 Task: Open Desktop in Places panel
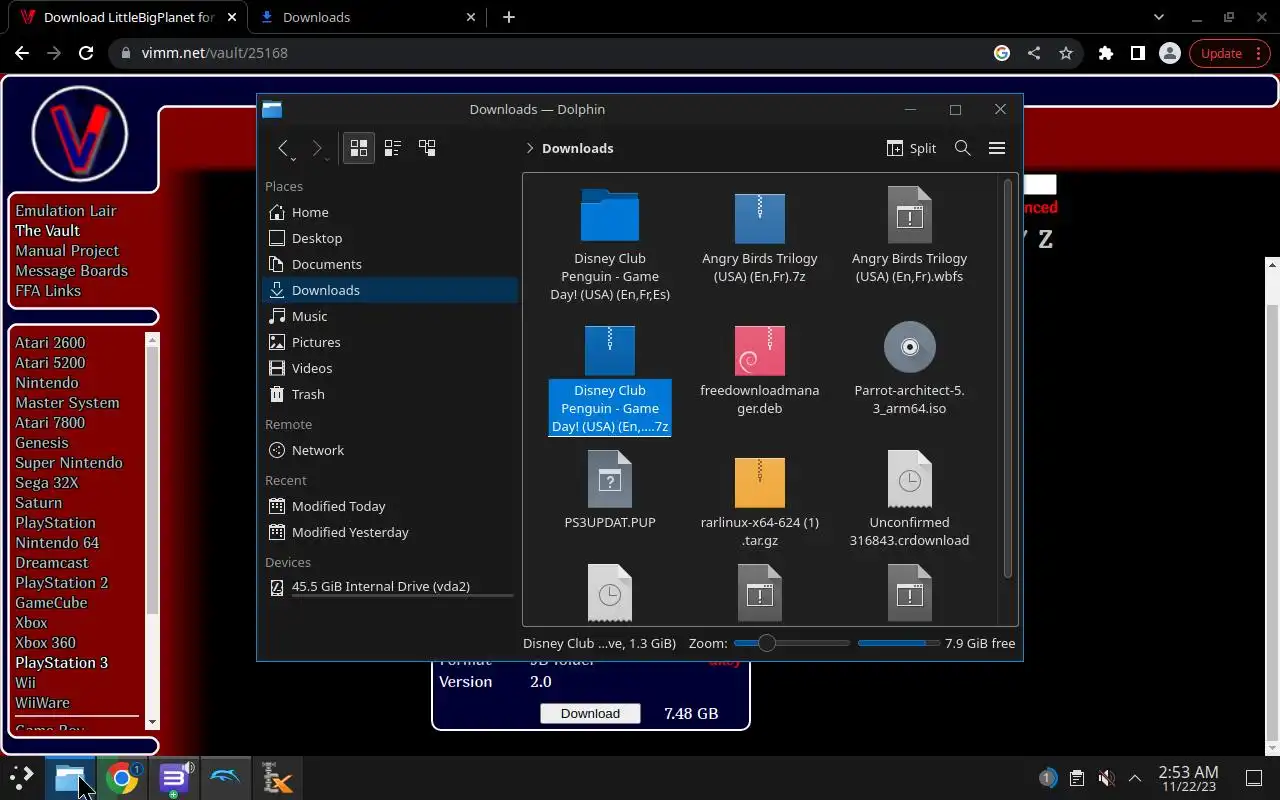(390, 238)
